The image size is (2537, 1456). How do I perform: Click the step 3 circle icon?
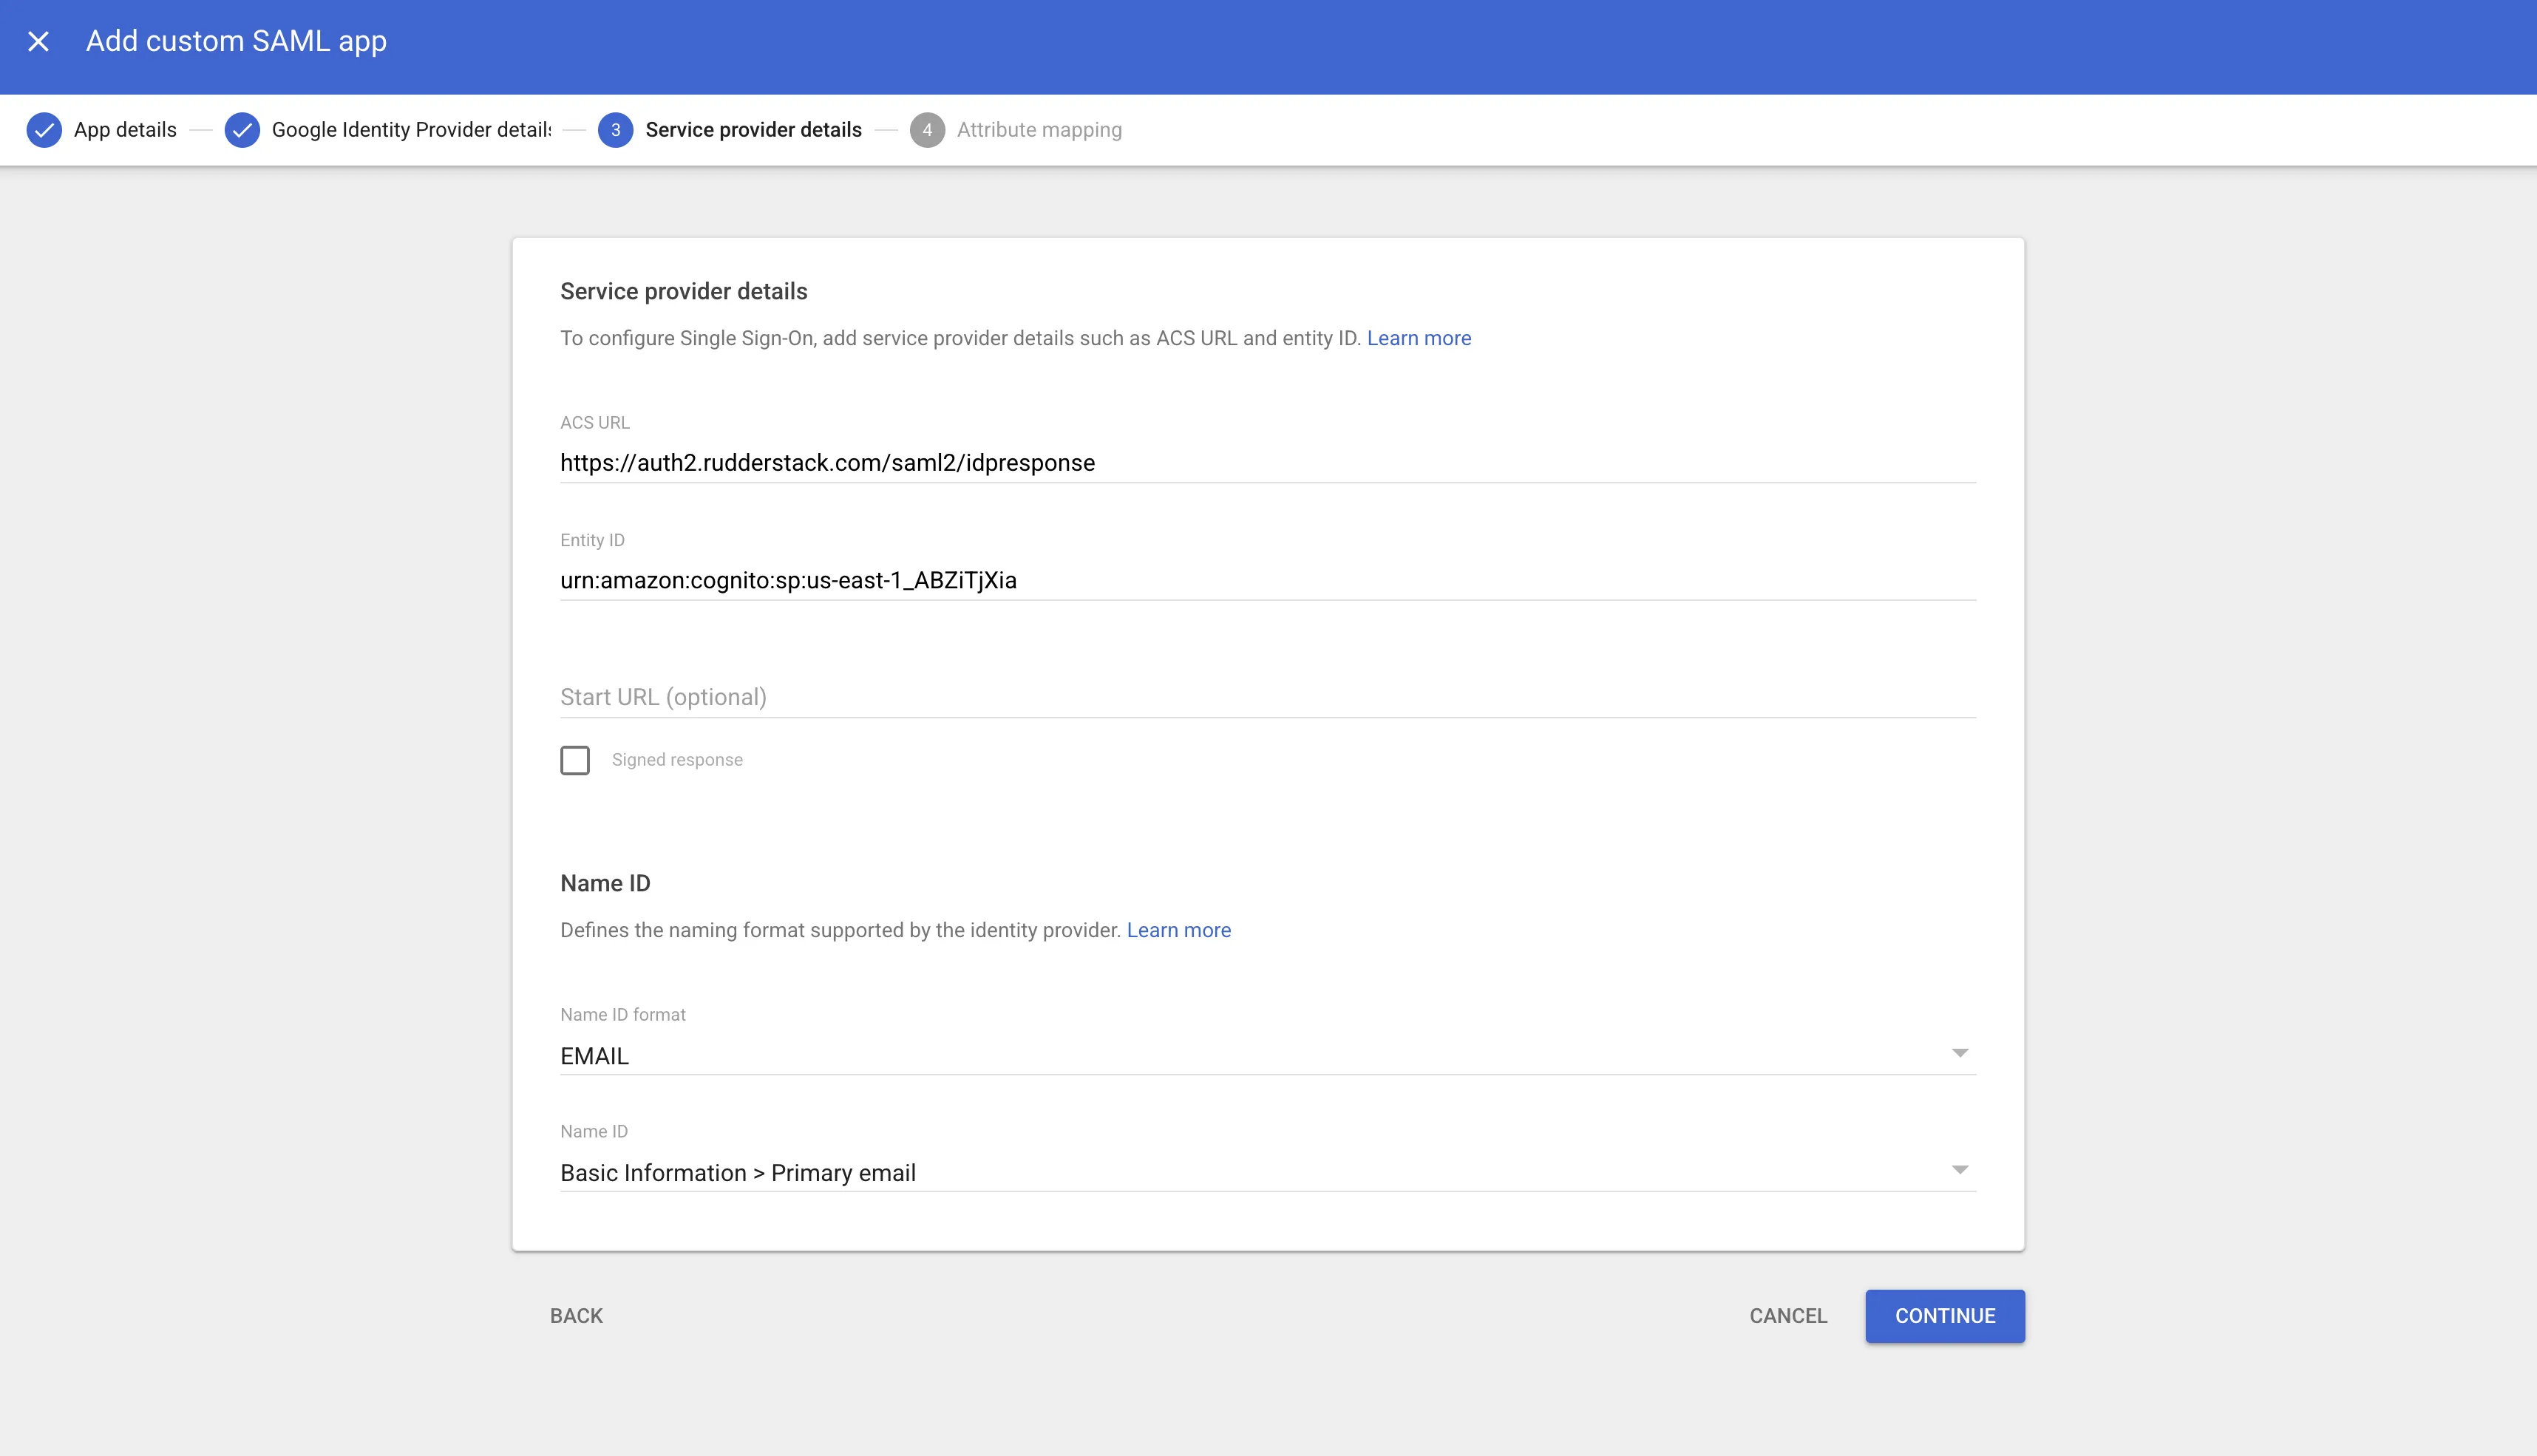pos(615,130)
